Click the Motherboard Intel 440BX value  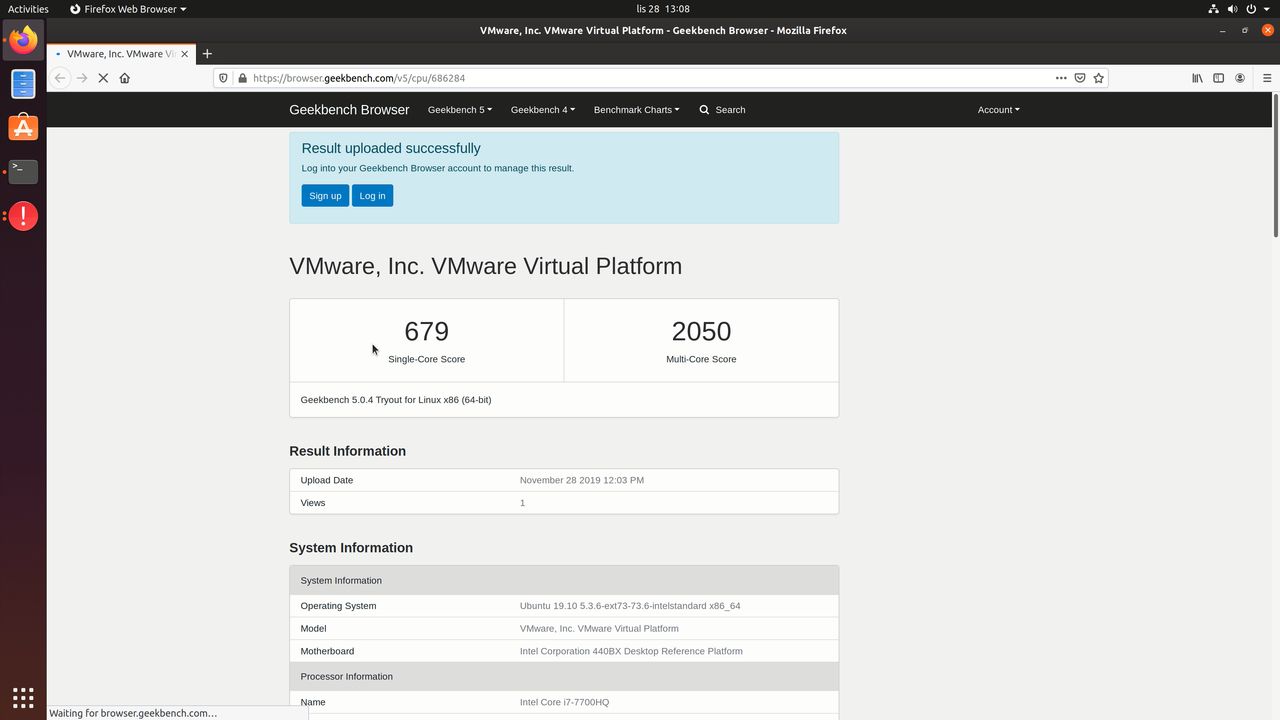631,651
